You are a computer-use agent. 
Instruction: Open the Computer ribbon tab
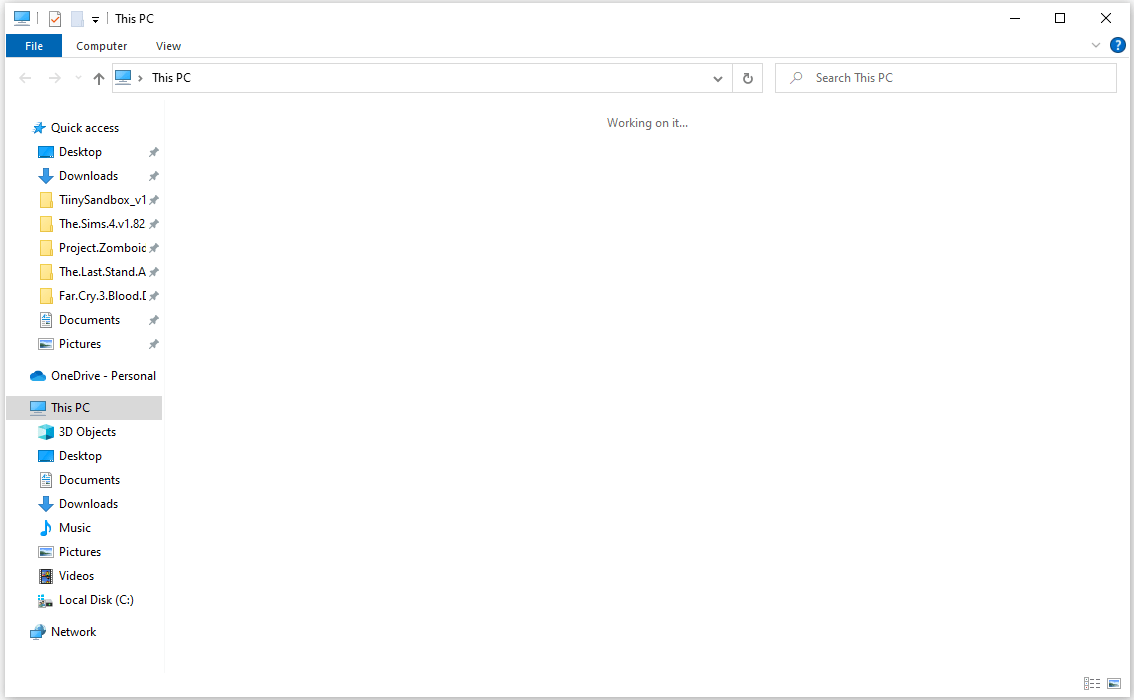click(101, 46)
